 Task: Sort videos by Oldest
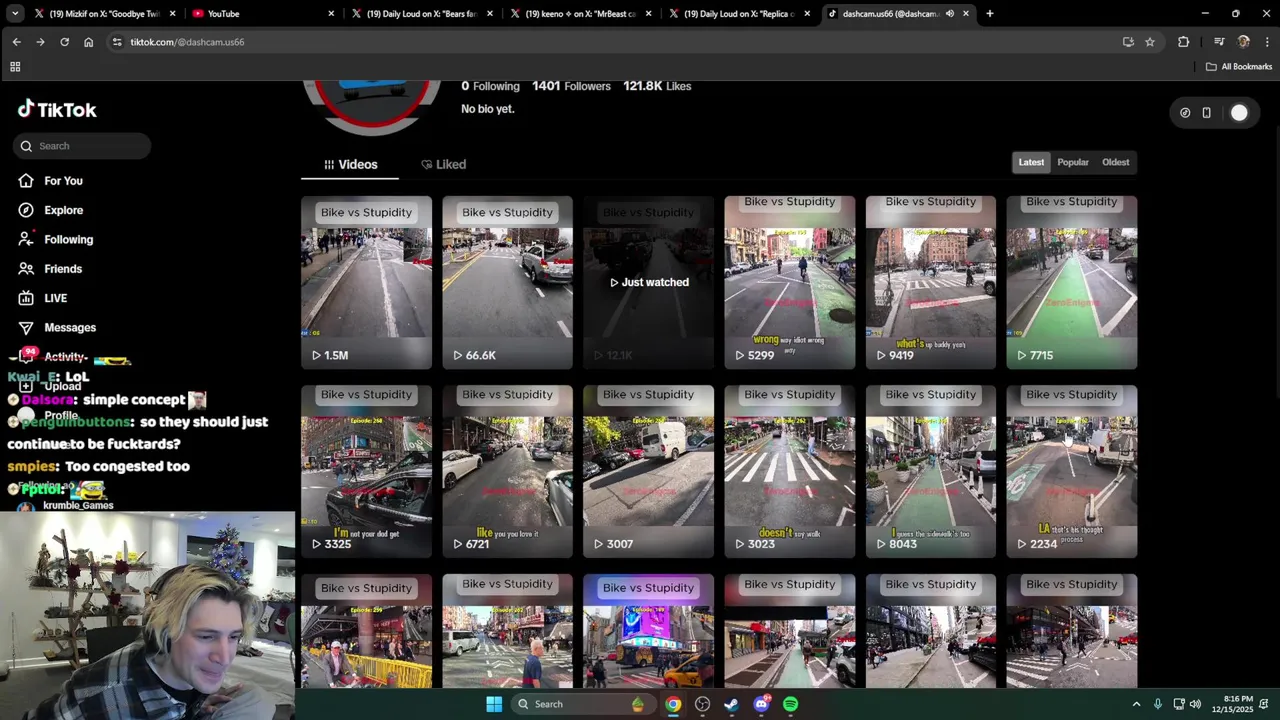click(x=1115, y=162)
